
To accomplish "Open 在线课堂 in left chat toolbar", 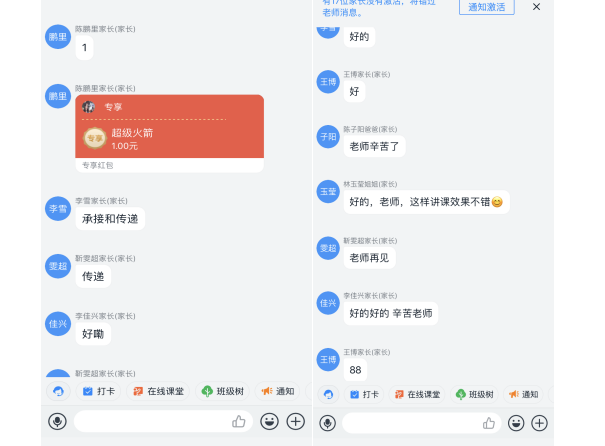I will [x=158, y=391].
